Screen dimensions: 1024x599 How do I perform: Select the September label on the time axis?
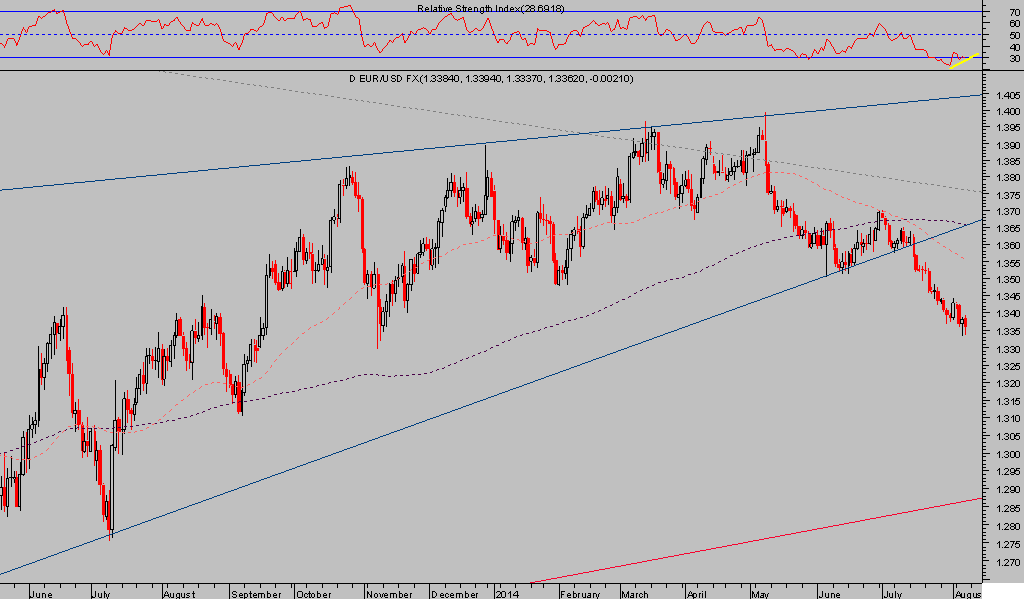[255, 592]
